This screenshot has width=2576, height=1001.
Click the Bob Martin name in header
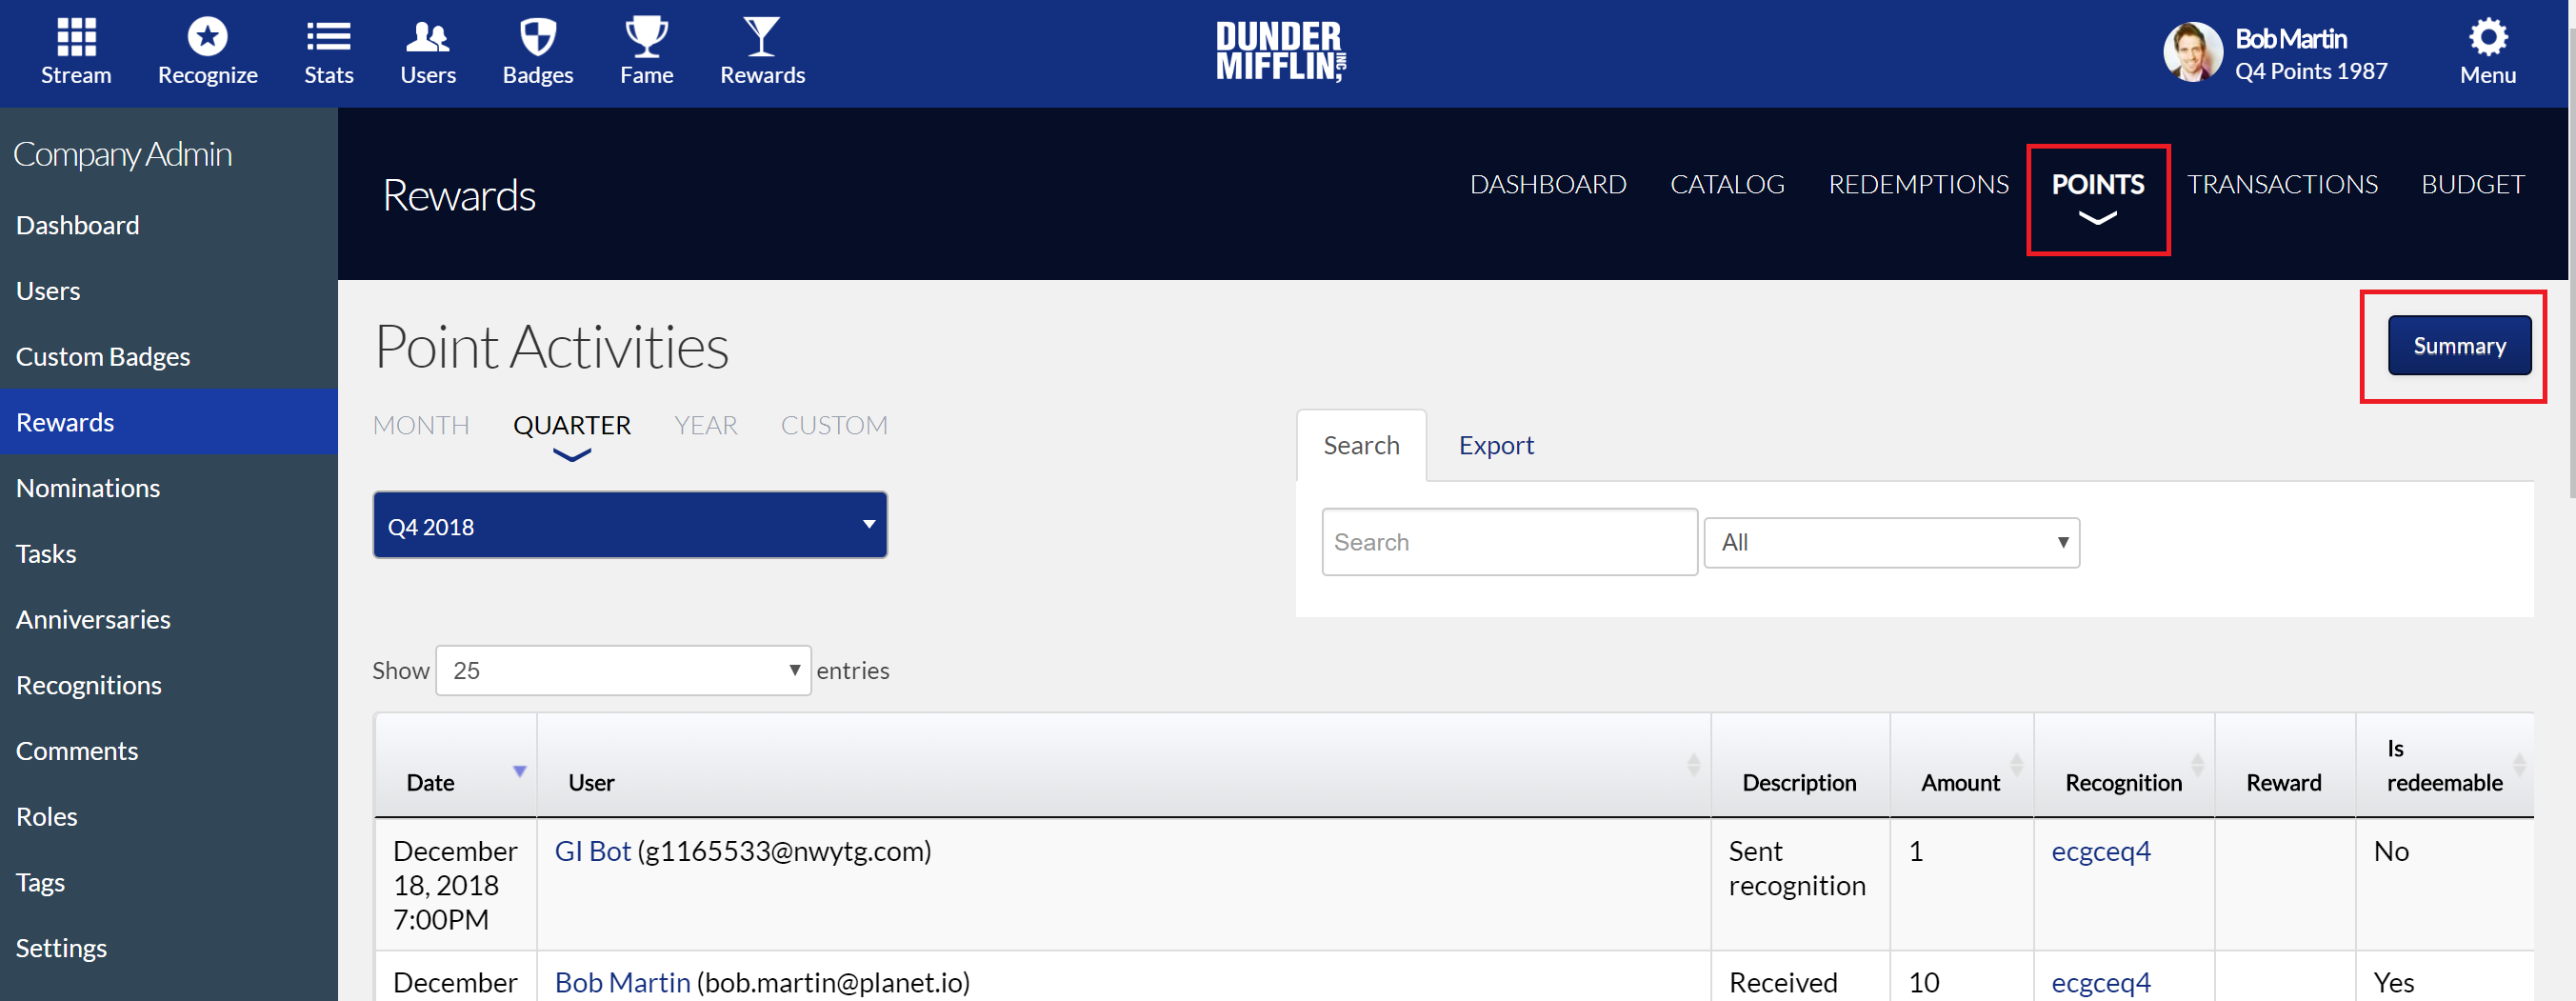pos(2290,39)
